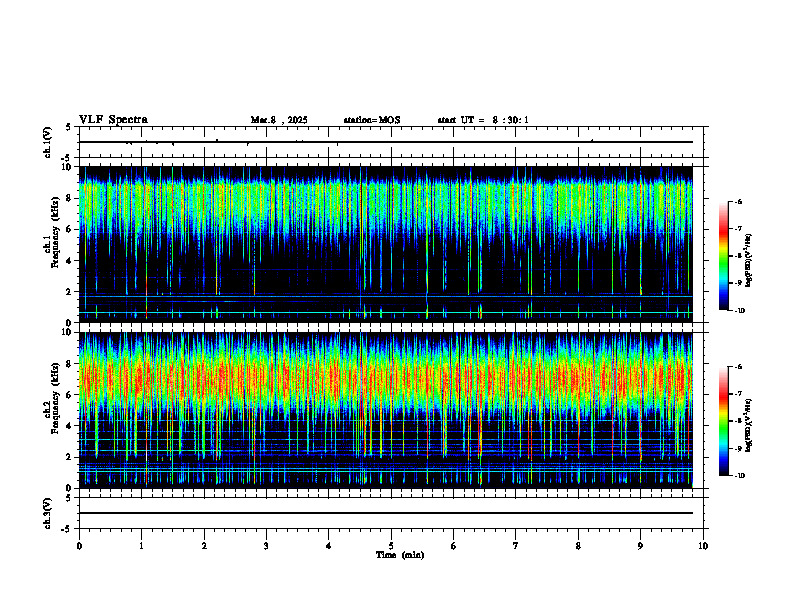Click the "station=MOS" header label
The width and height of the screenshot is (792, 612).
[x=372, y=120]
